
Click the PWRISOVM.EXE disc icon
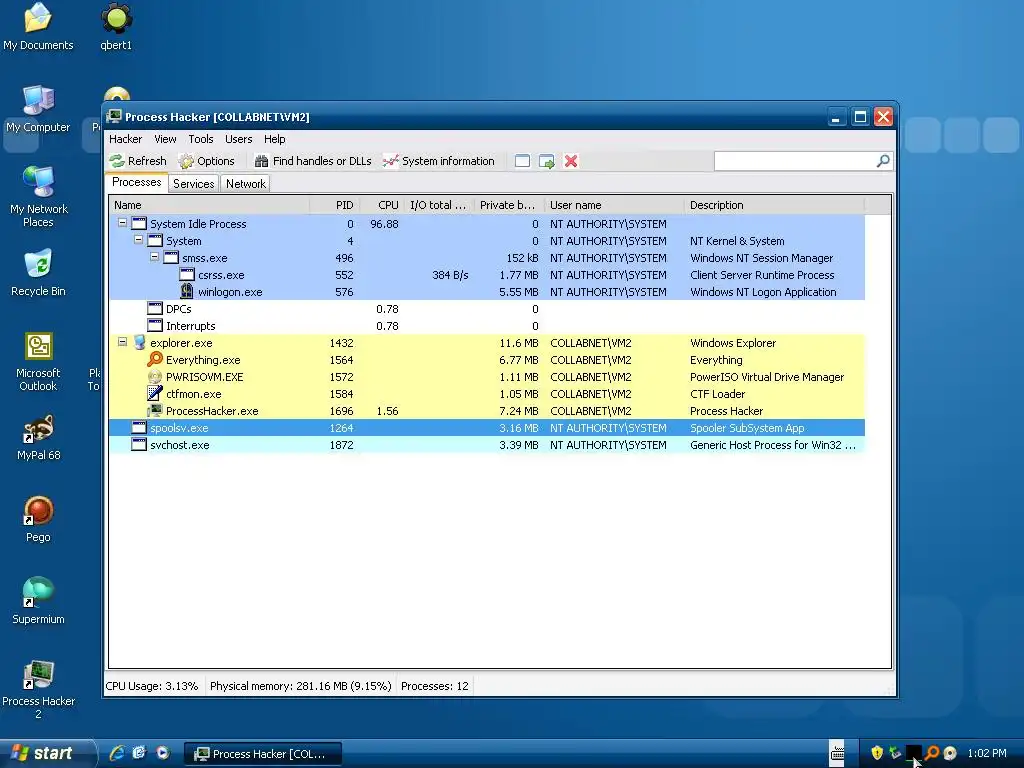[155, 377]
